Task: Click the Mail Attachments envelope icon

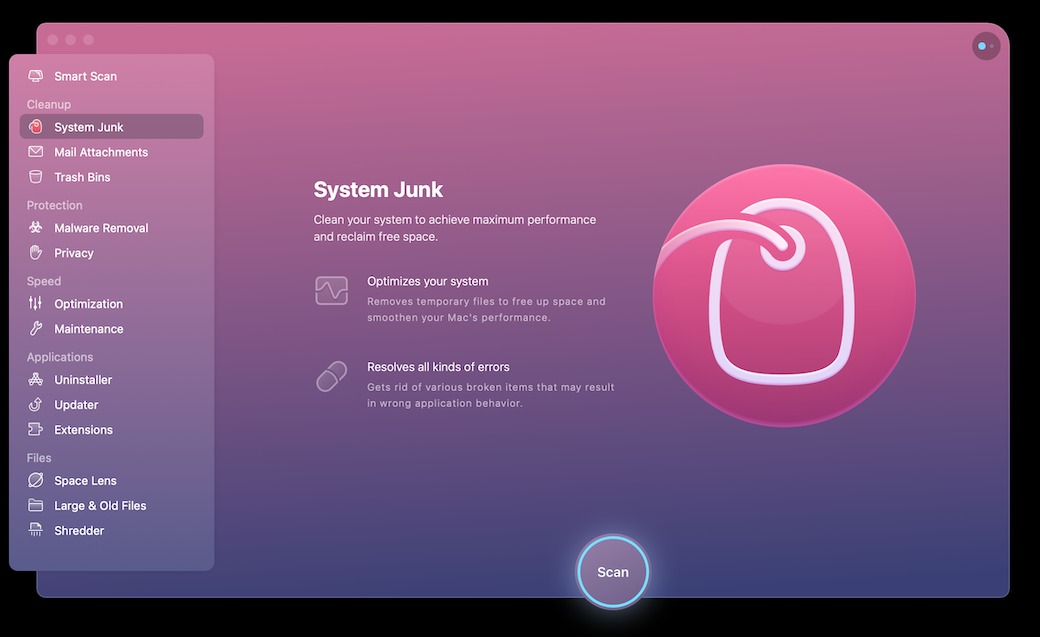Action: tap(36, 152)
